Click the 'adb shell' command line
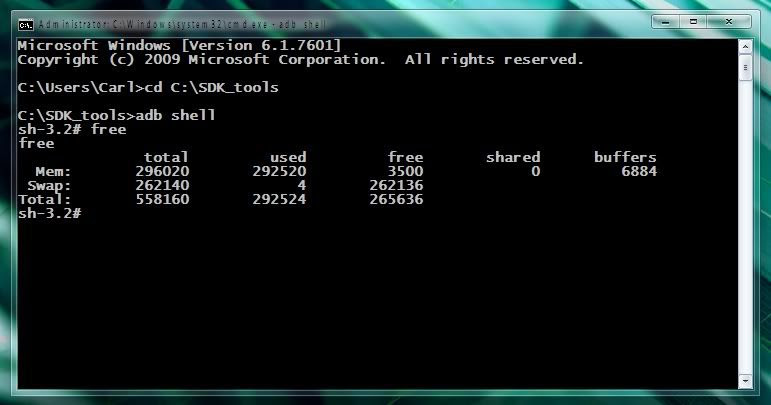 pyautogui.click(x=117, y=116)
